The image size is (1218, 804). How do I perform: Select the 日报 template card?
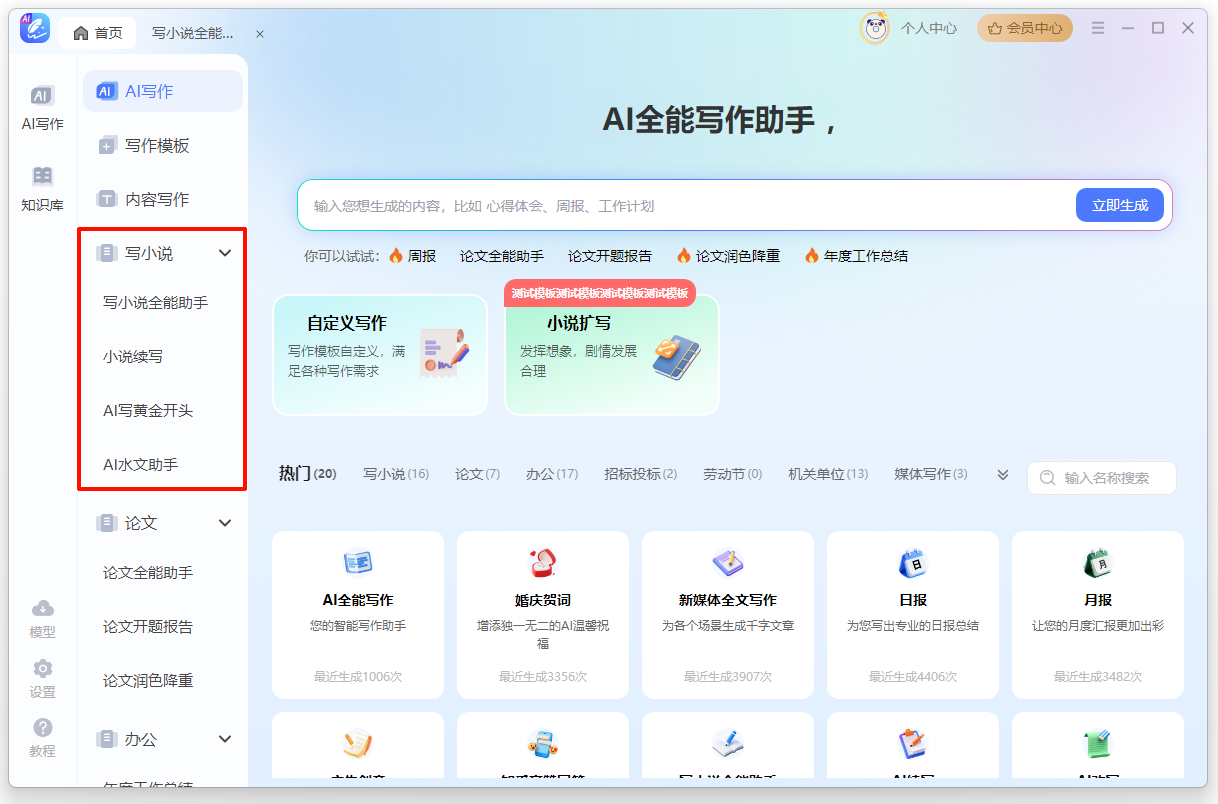(x=912, y=614)
